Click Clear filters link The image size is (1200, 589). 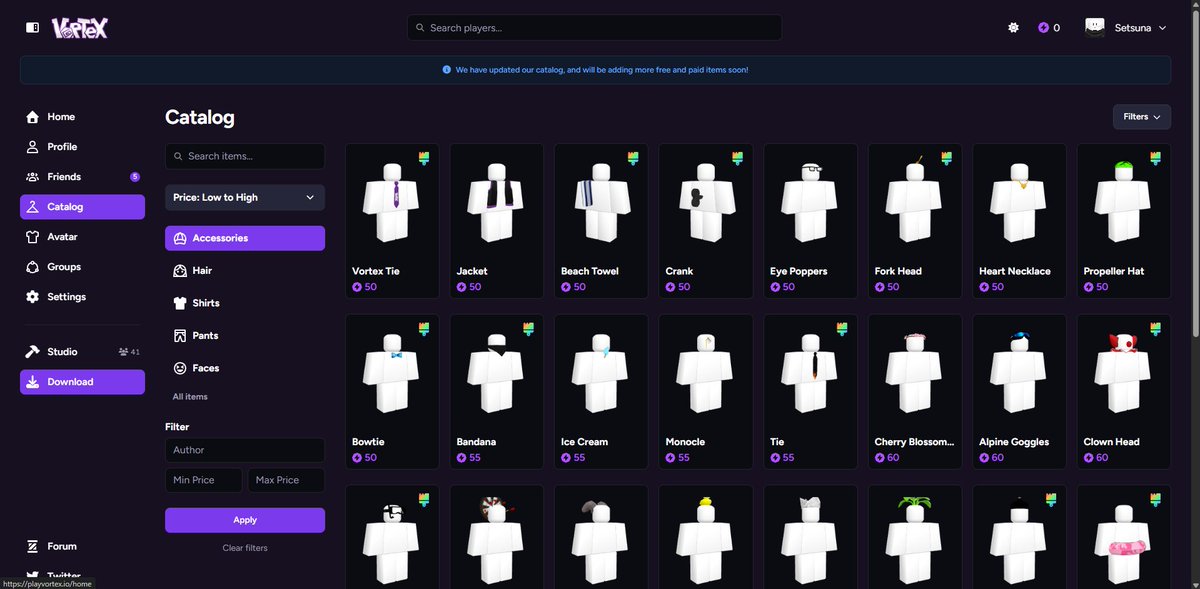click(x=245, y=548)
